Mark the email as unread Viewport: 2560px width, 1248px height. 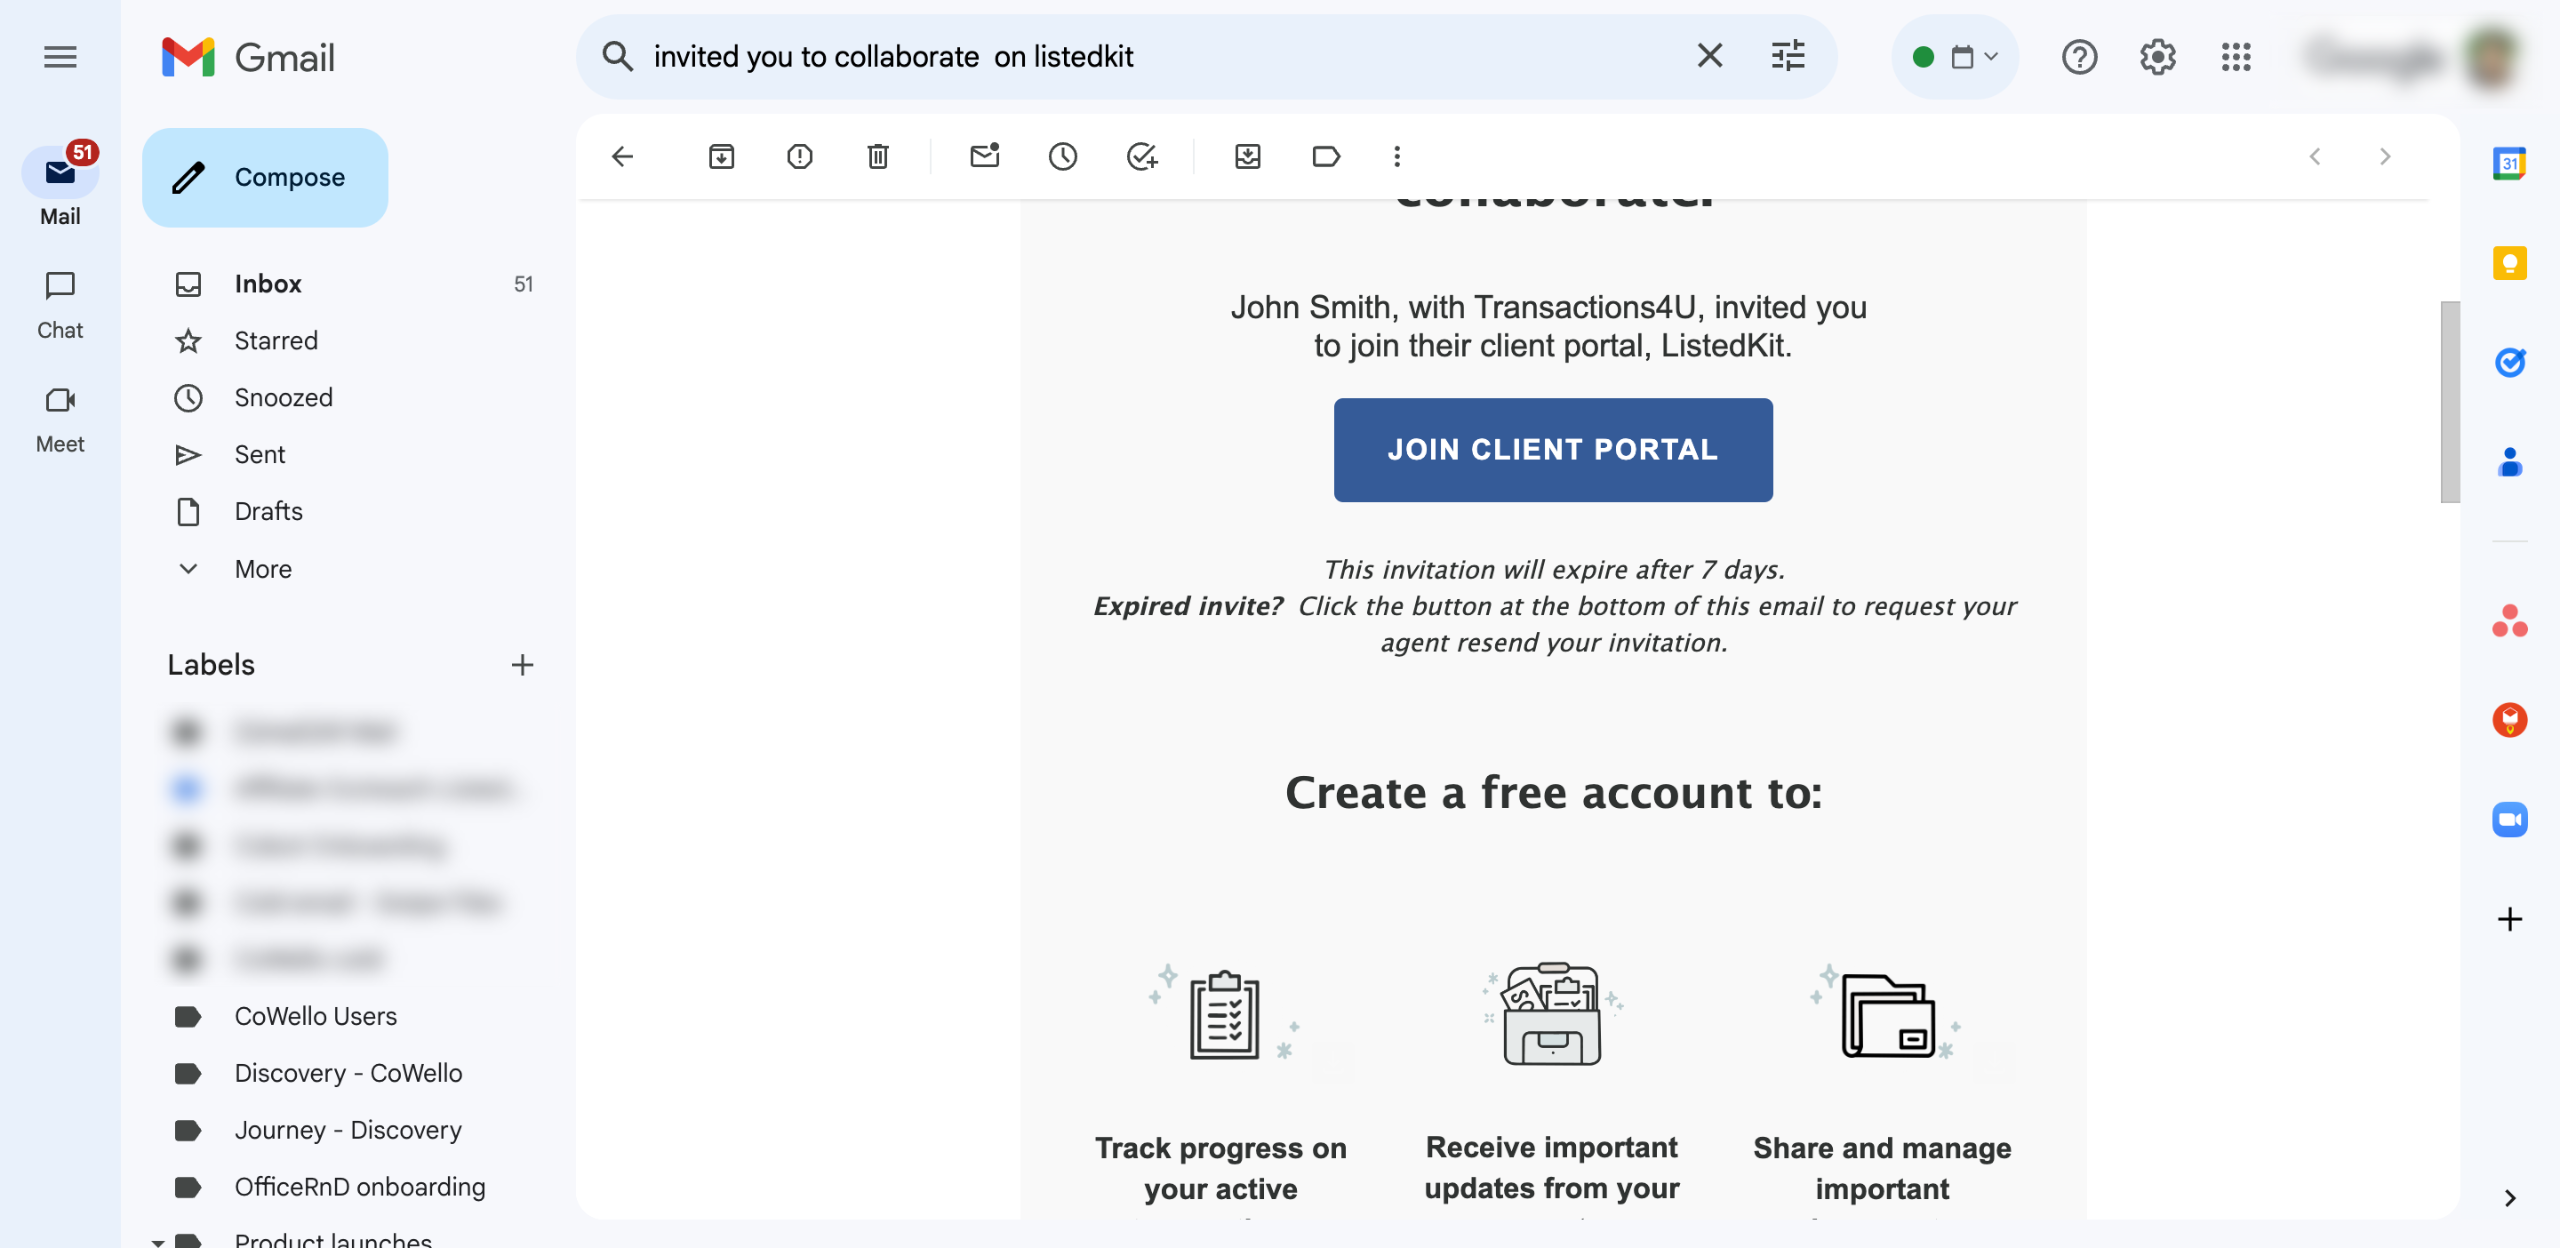pos(984,156)
